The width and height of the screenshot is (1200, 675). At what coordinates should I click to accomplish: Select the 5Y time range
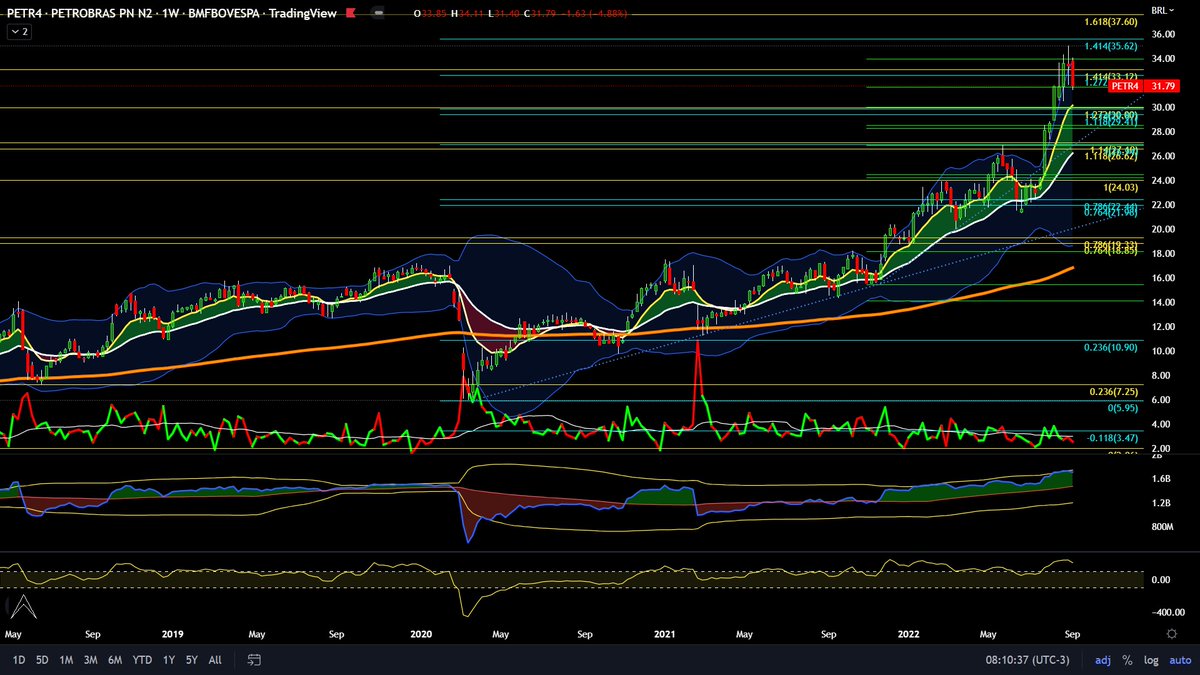point(191,660)
